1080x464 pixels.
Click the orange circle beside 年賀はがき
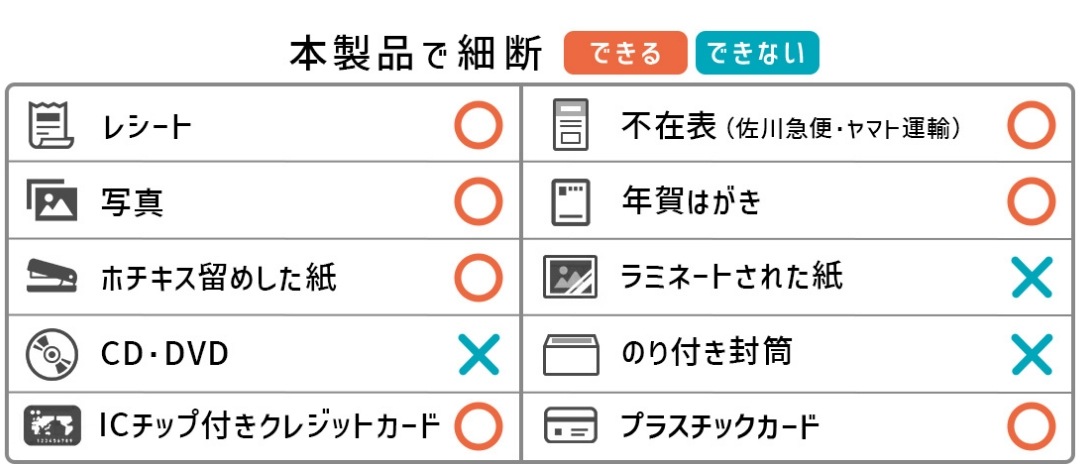coord(1031,202)
